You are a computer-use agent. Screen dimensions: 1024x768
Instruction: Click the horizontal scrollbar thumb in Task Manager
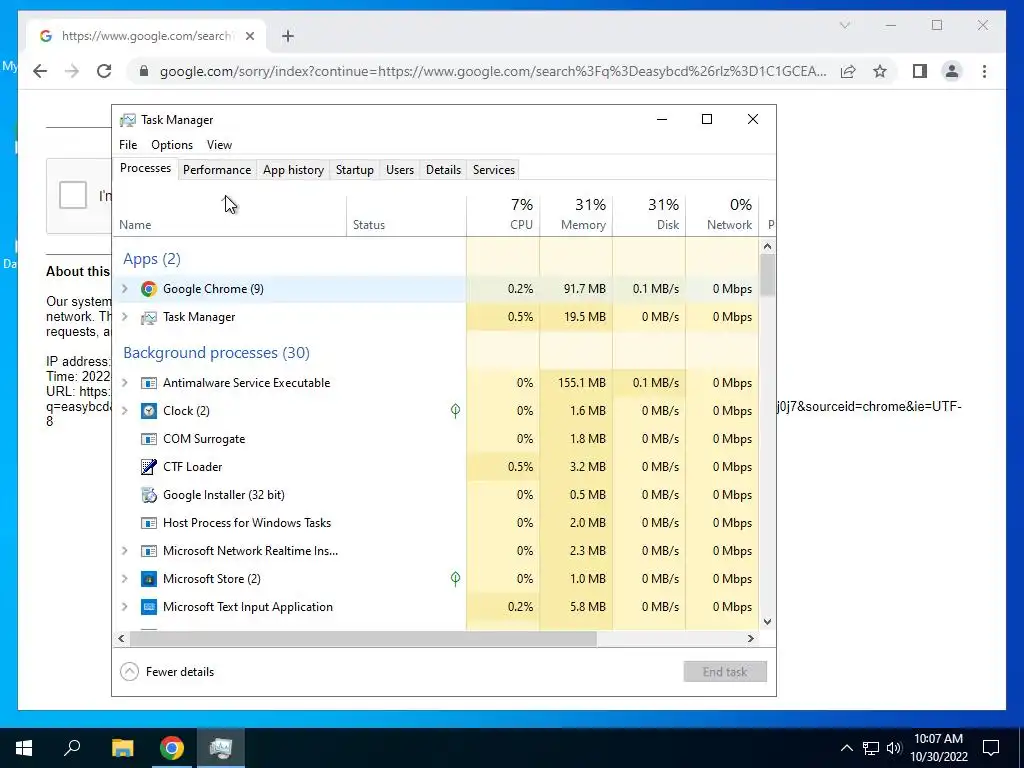tap(362, 638)
